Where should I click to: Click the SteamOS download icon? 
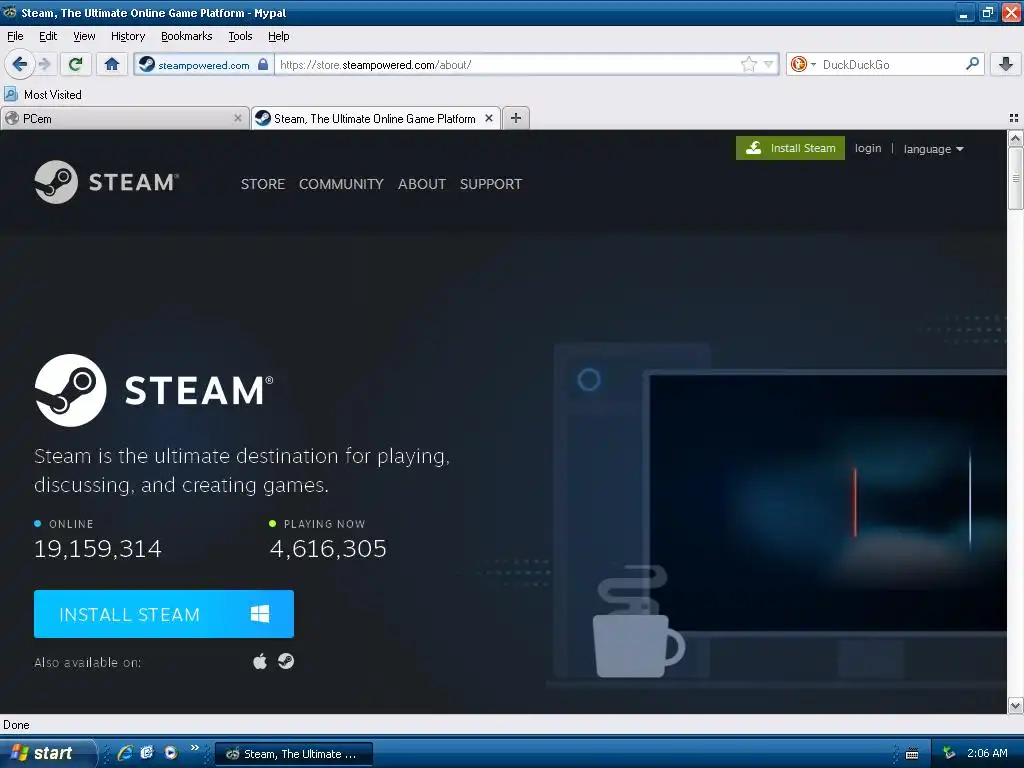(286, 662)
